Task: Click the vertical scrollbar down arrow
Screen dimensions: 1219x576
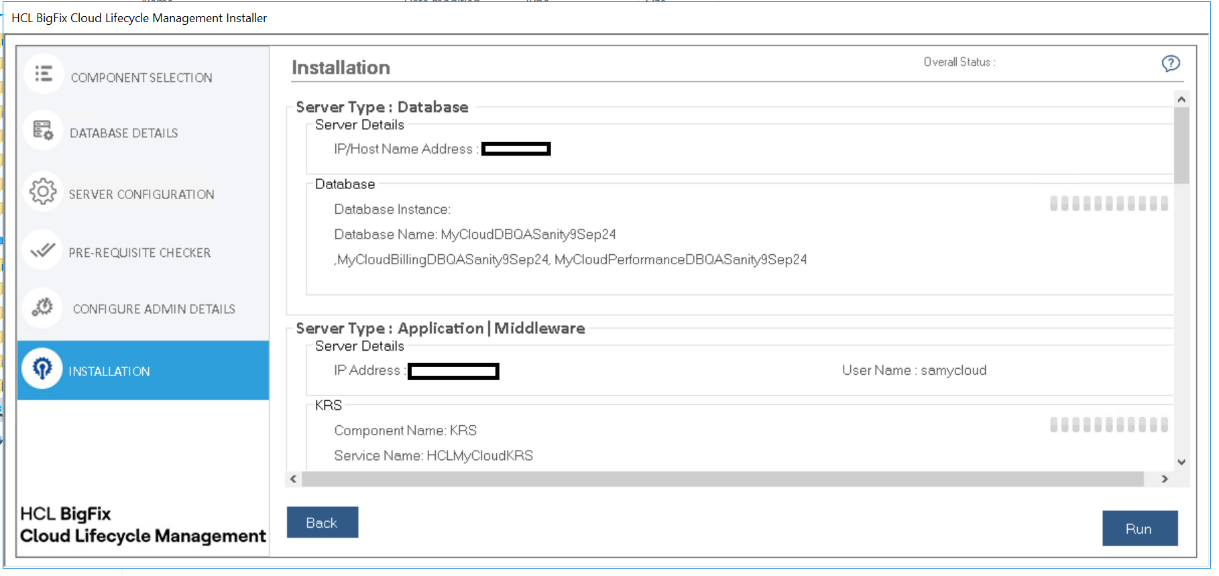Action: click(x=1181, y=461)
